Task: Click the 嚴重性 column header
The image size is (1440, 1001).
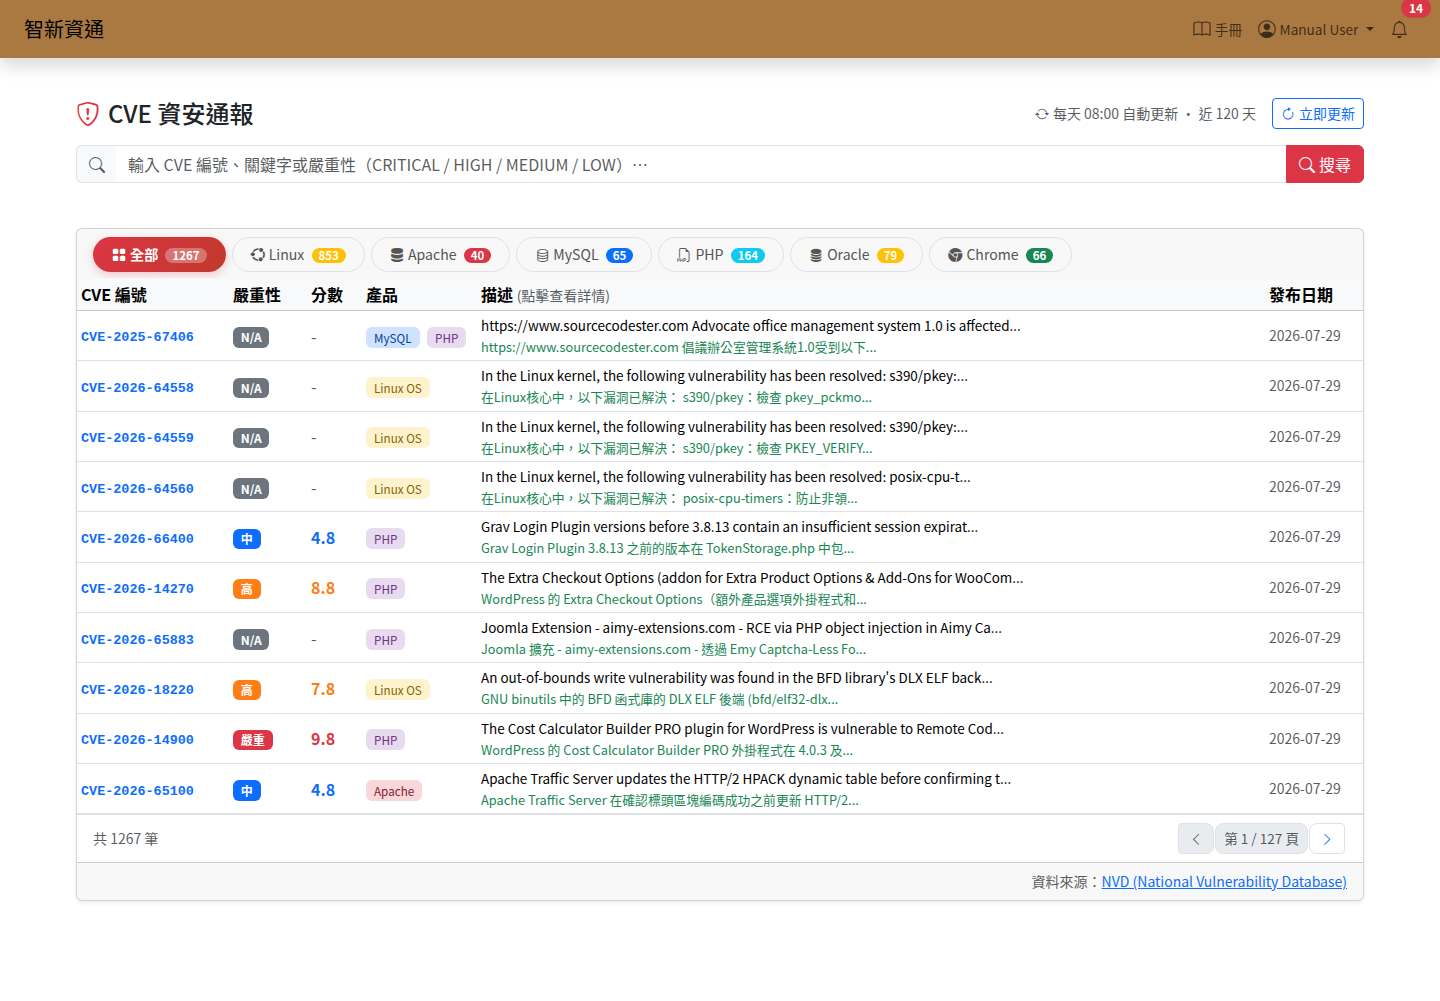Action: point(257,295)
